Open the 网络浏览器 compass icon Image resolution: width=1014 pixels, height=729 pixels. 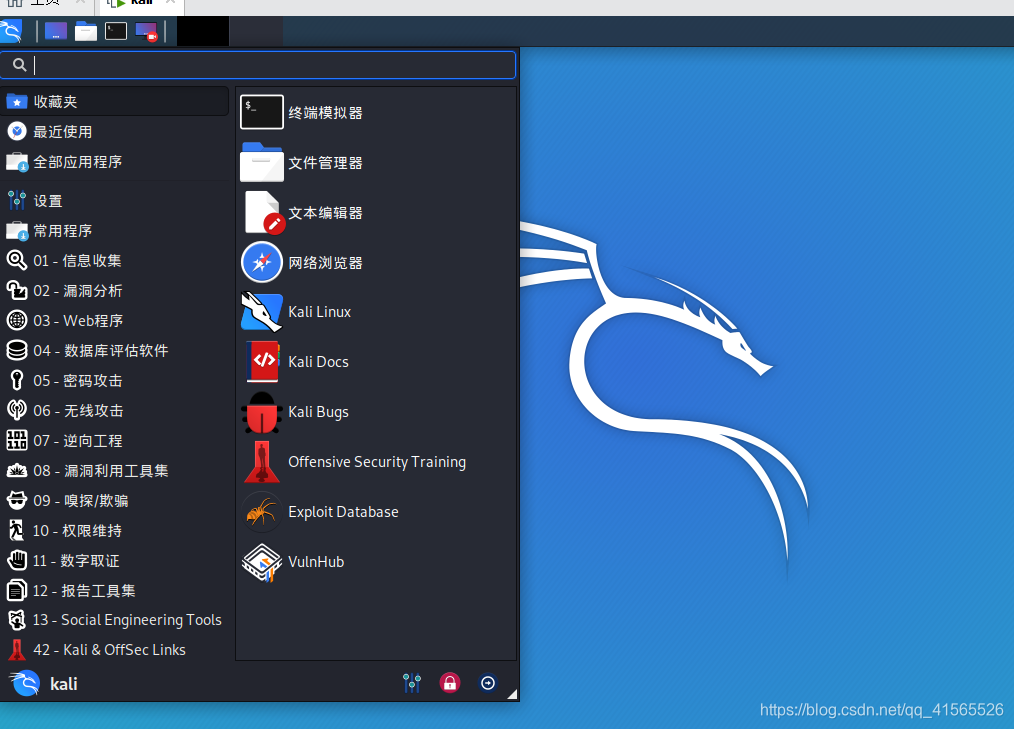click(x=262, y=262)
